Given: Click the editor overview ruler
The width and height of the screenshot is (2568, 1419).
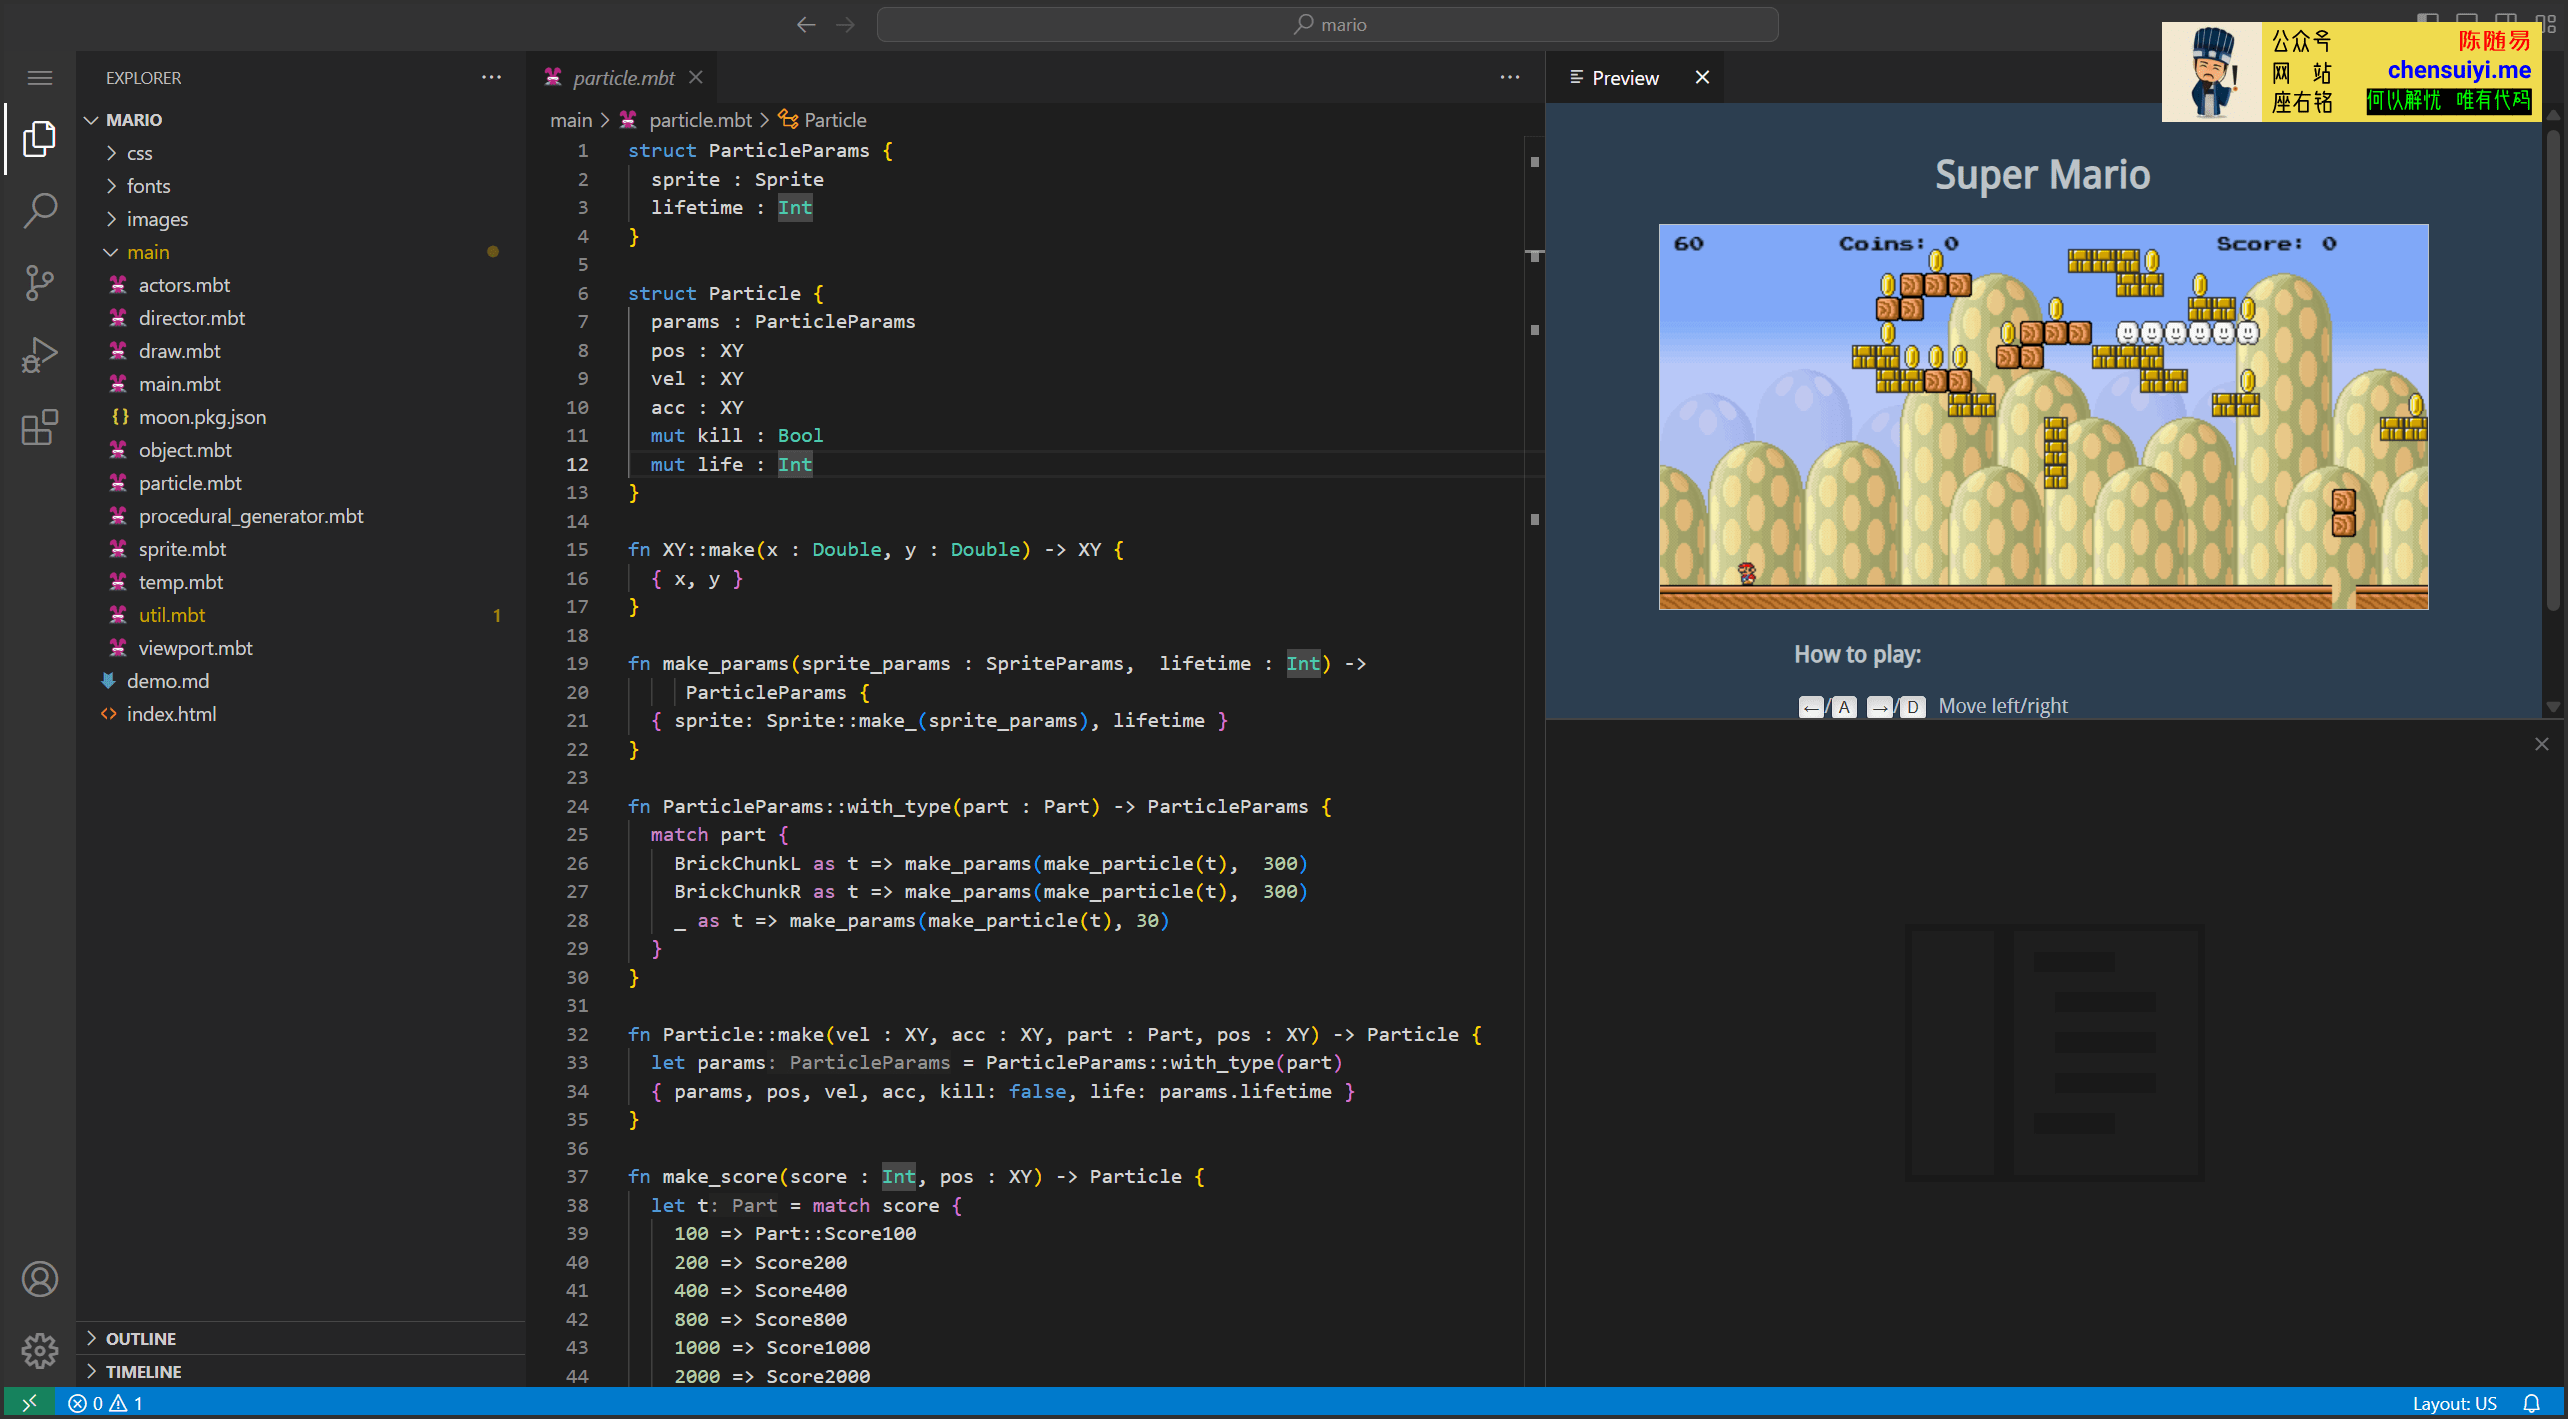Looking at the screenshot, I should click(1535, 760).
